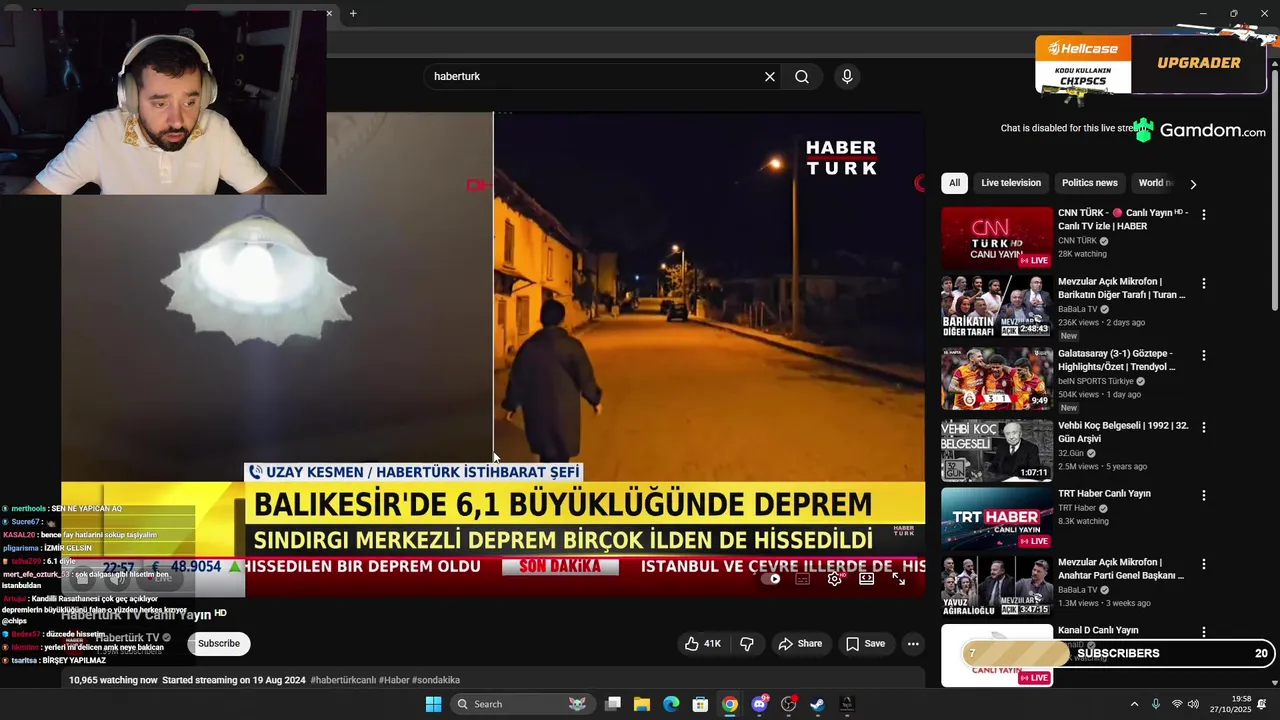
Task: Open File Explorer from taskbar
Action: tap(642, 704)
